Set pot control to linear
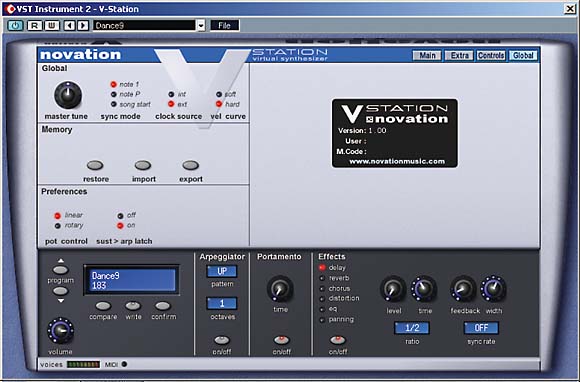The image size is (580, 382). click(58, 216)
